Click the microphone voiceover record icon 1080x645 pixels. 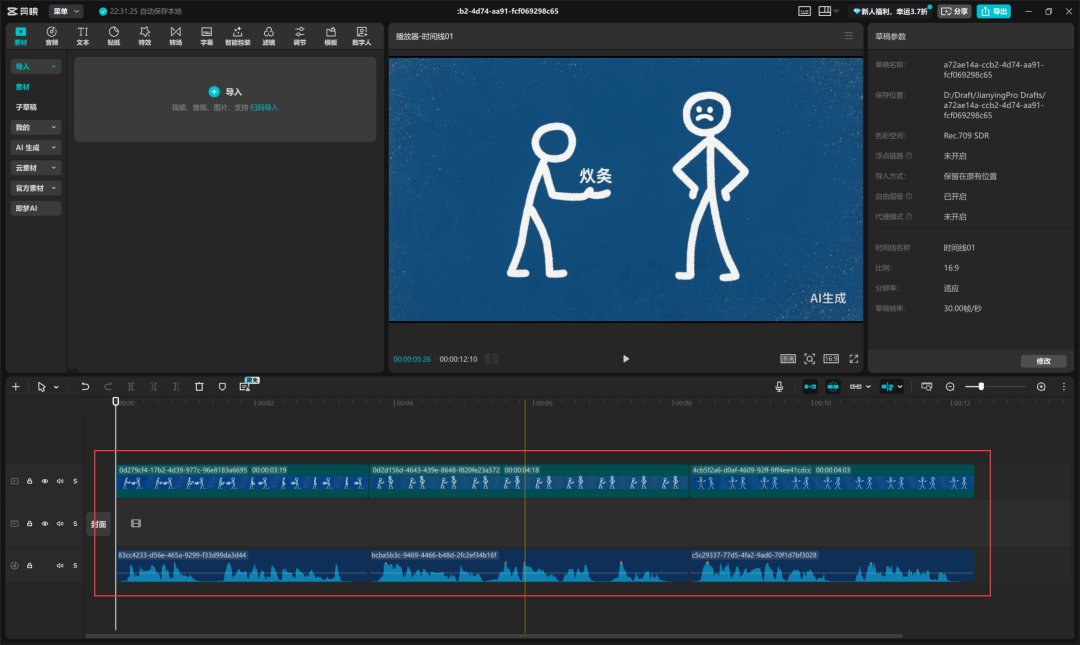pyautogui.click(x=779, y=386)
